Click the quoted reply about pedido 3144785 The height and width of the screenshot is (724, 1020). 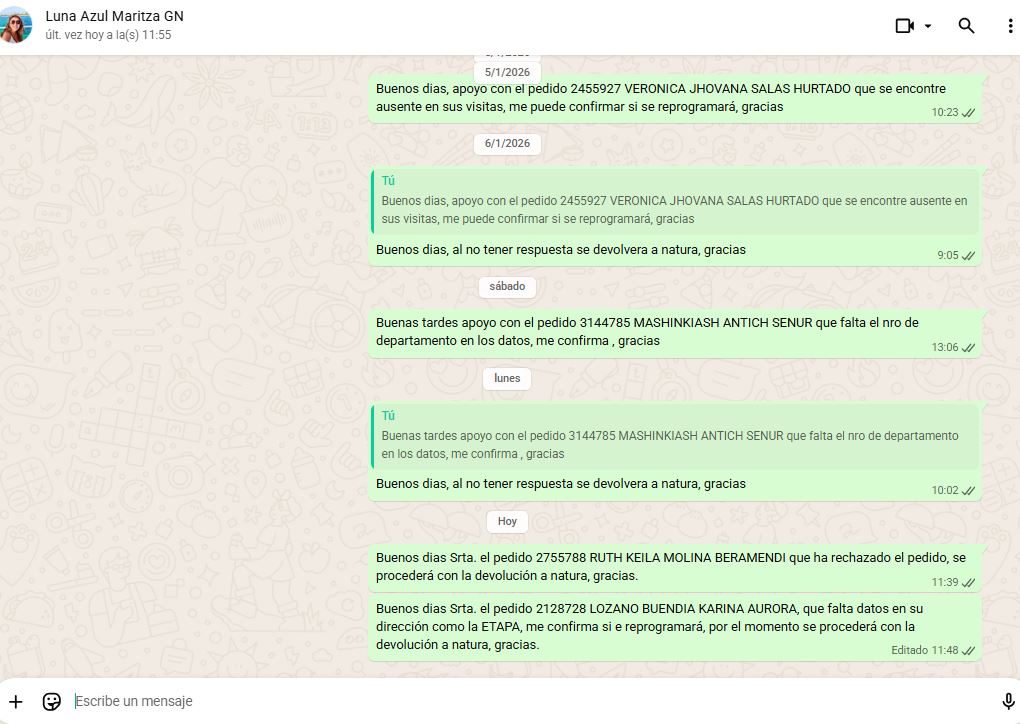675,436
